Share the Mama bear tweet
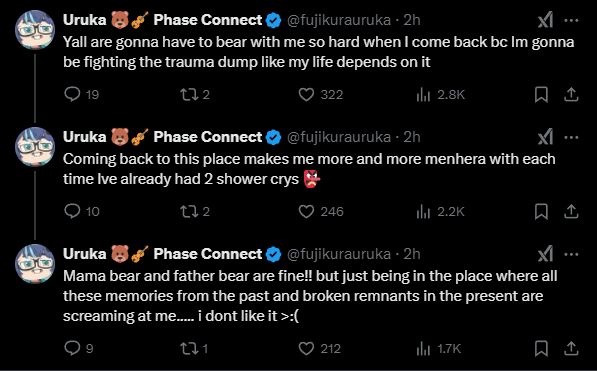The height and width of the screenshot is (371, 597). click(571, 349)
